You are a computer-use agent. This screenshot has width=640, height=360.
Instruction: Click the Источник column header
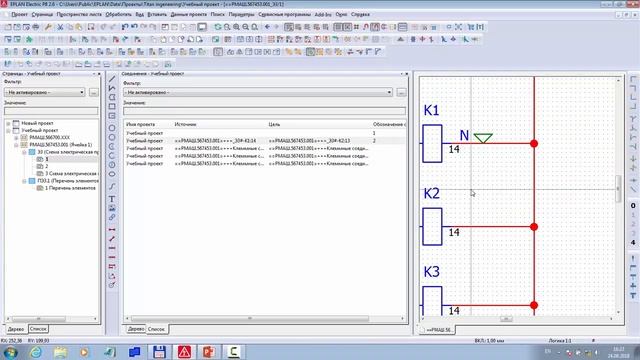tap(185, 124)
